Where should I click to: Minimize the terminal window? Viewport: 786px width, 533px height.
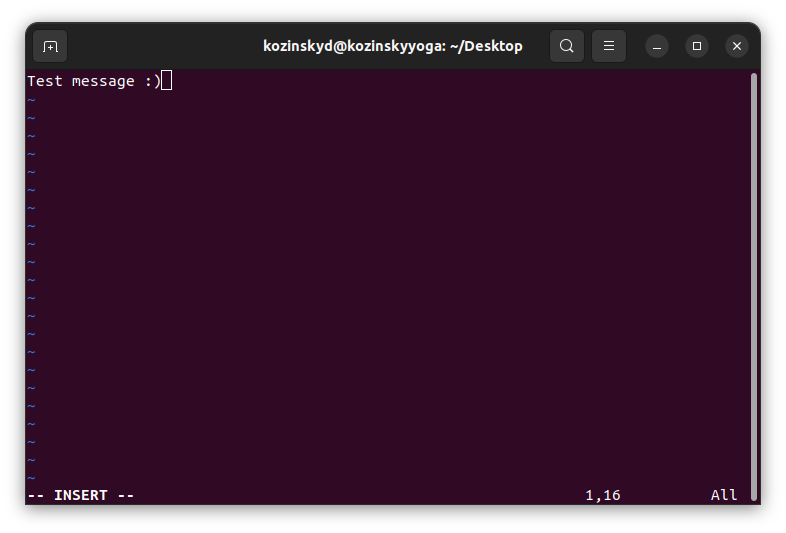657,47
